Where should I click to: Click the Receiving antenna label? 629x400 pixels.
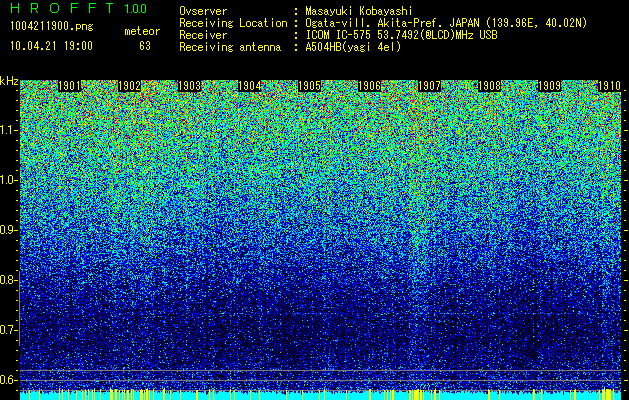tap(230, 47)
